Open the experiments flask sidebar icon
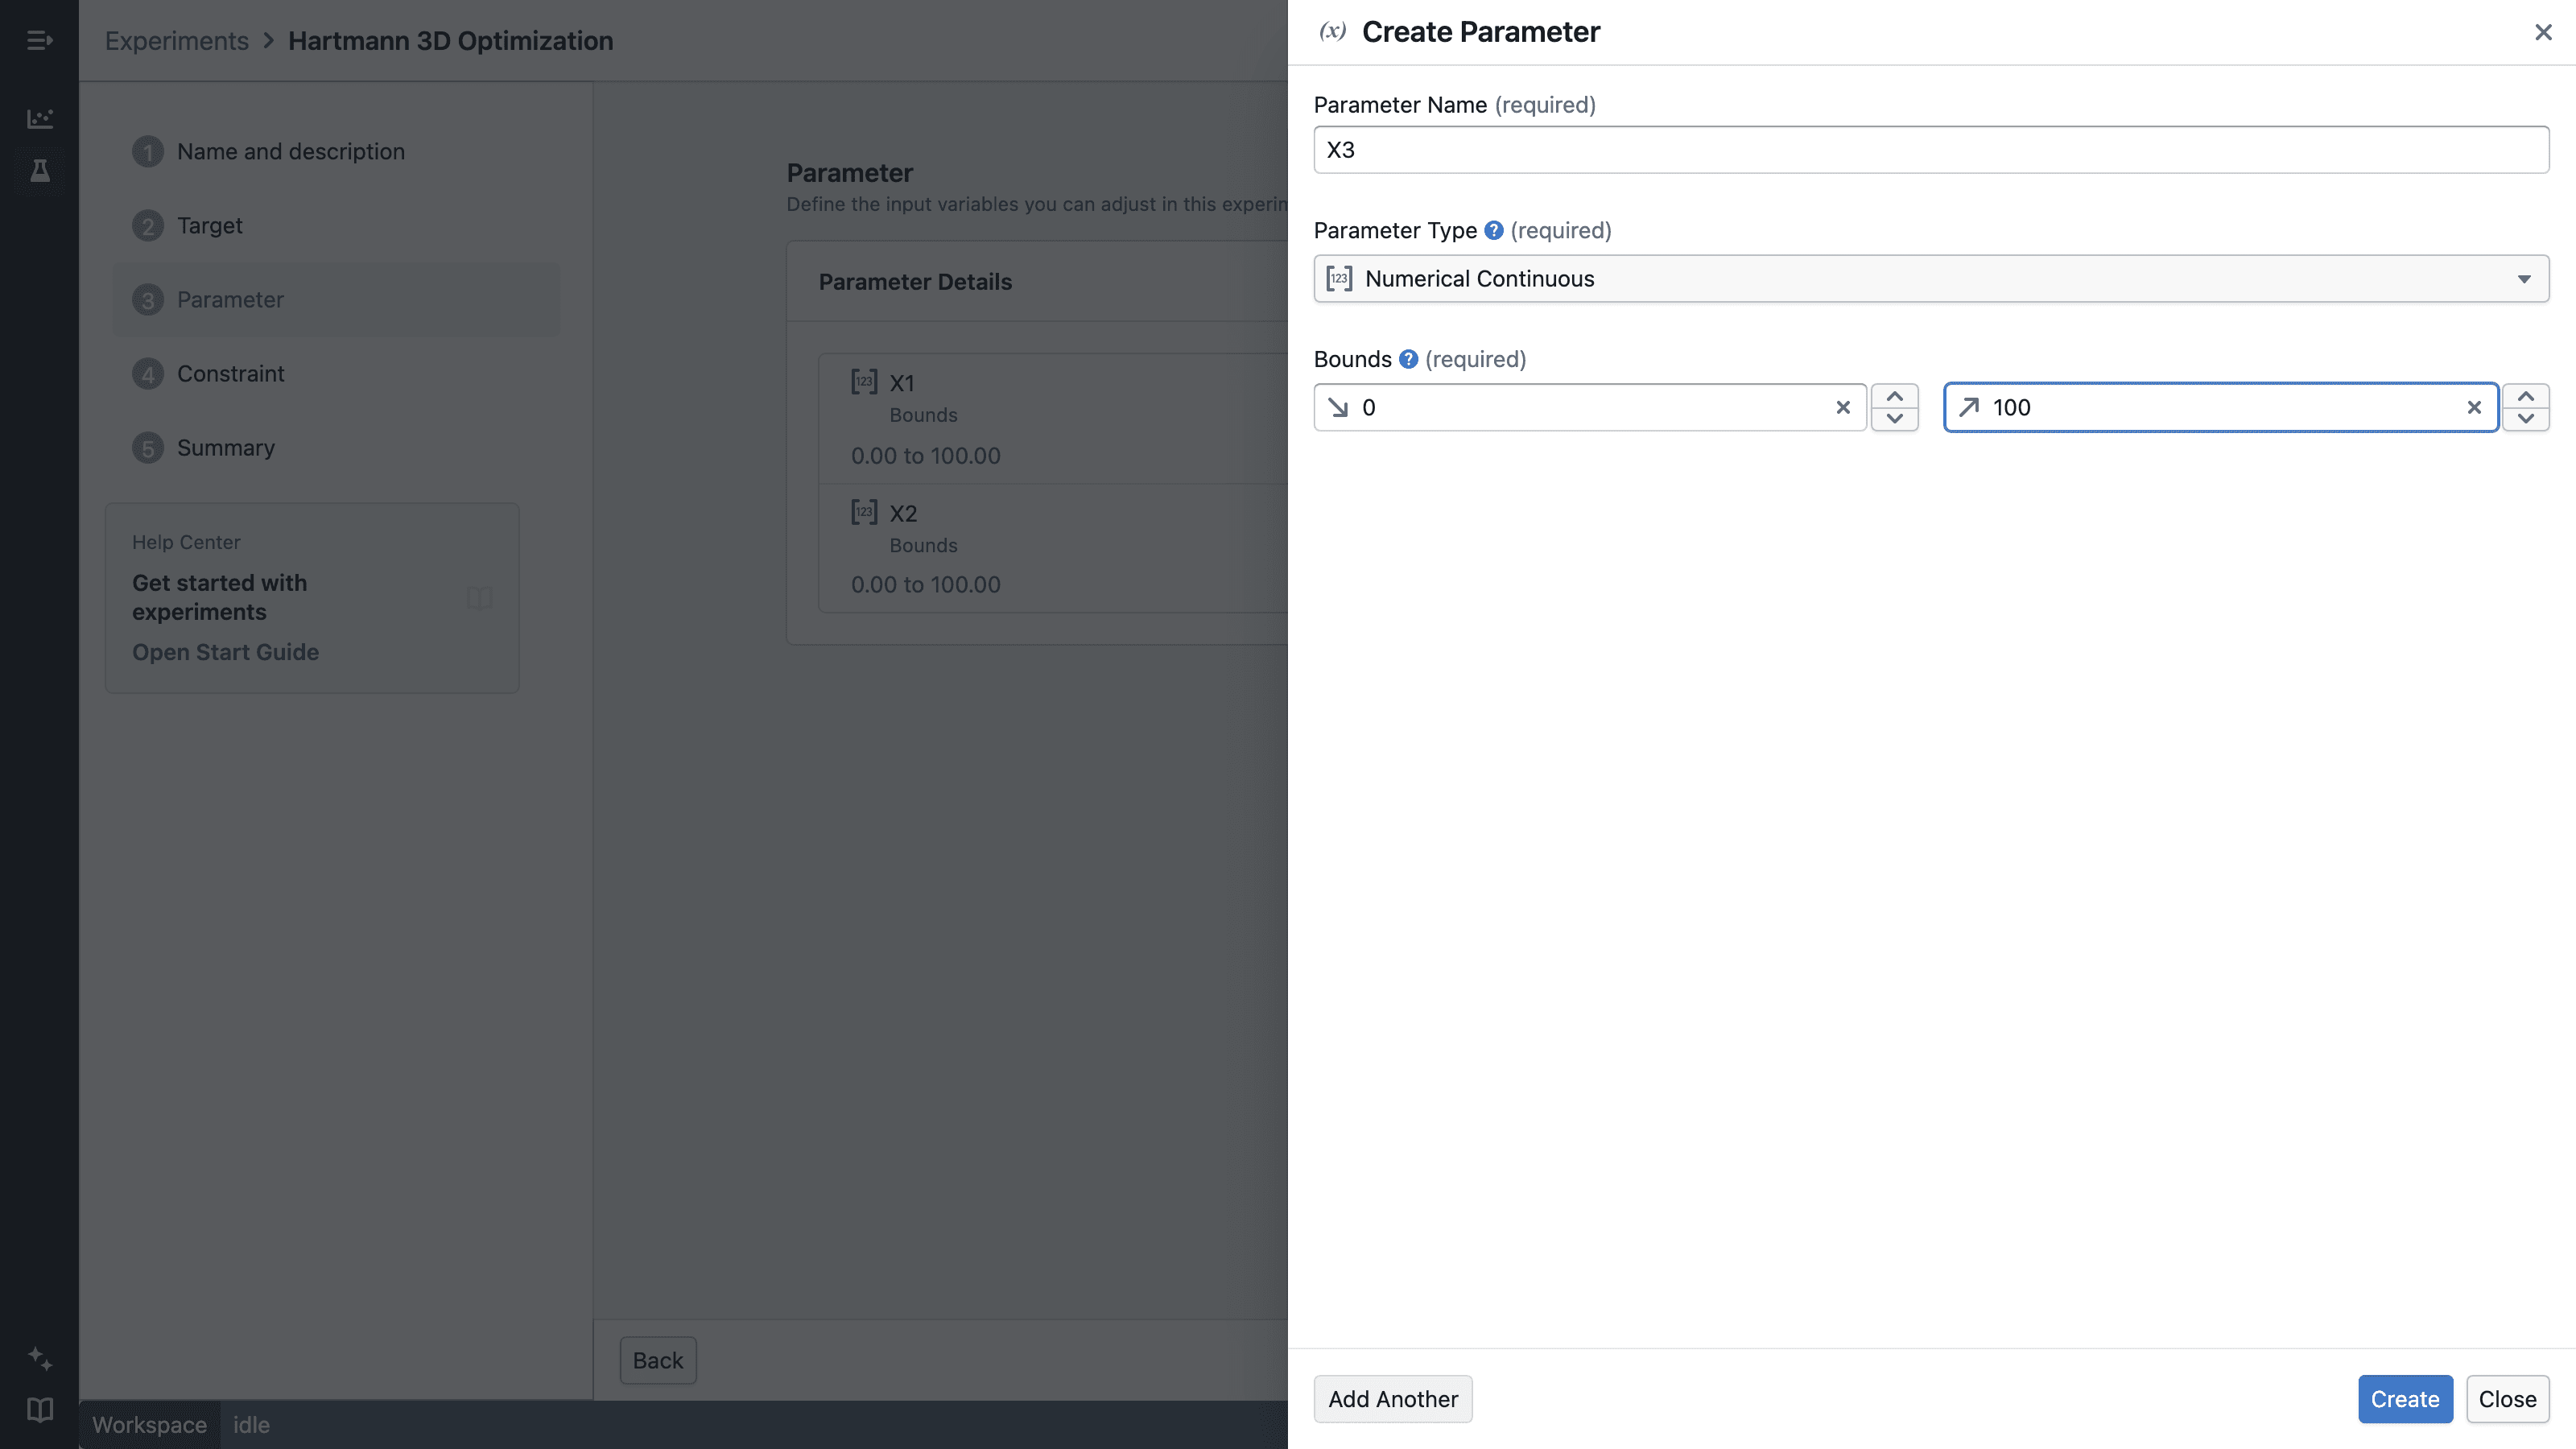The height and width of the screenshot is (1449, 2576). (x=39, y=171)
